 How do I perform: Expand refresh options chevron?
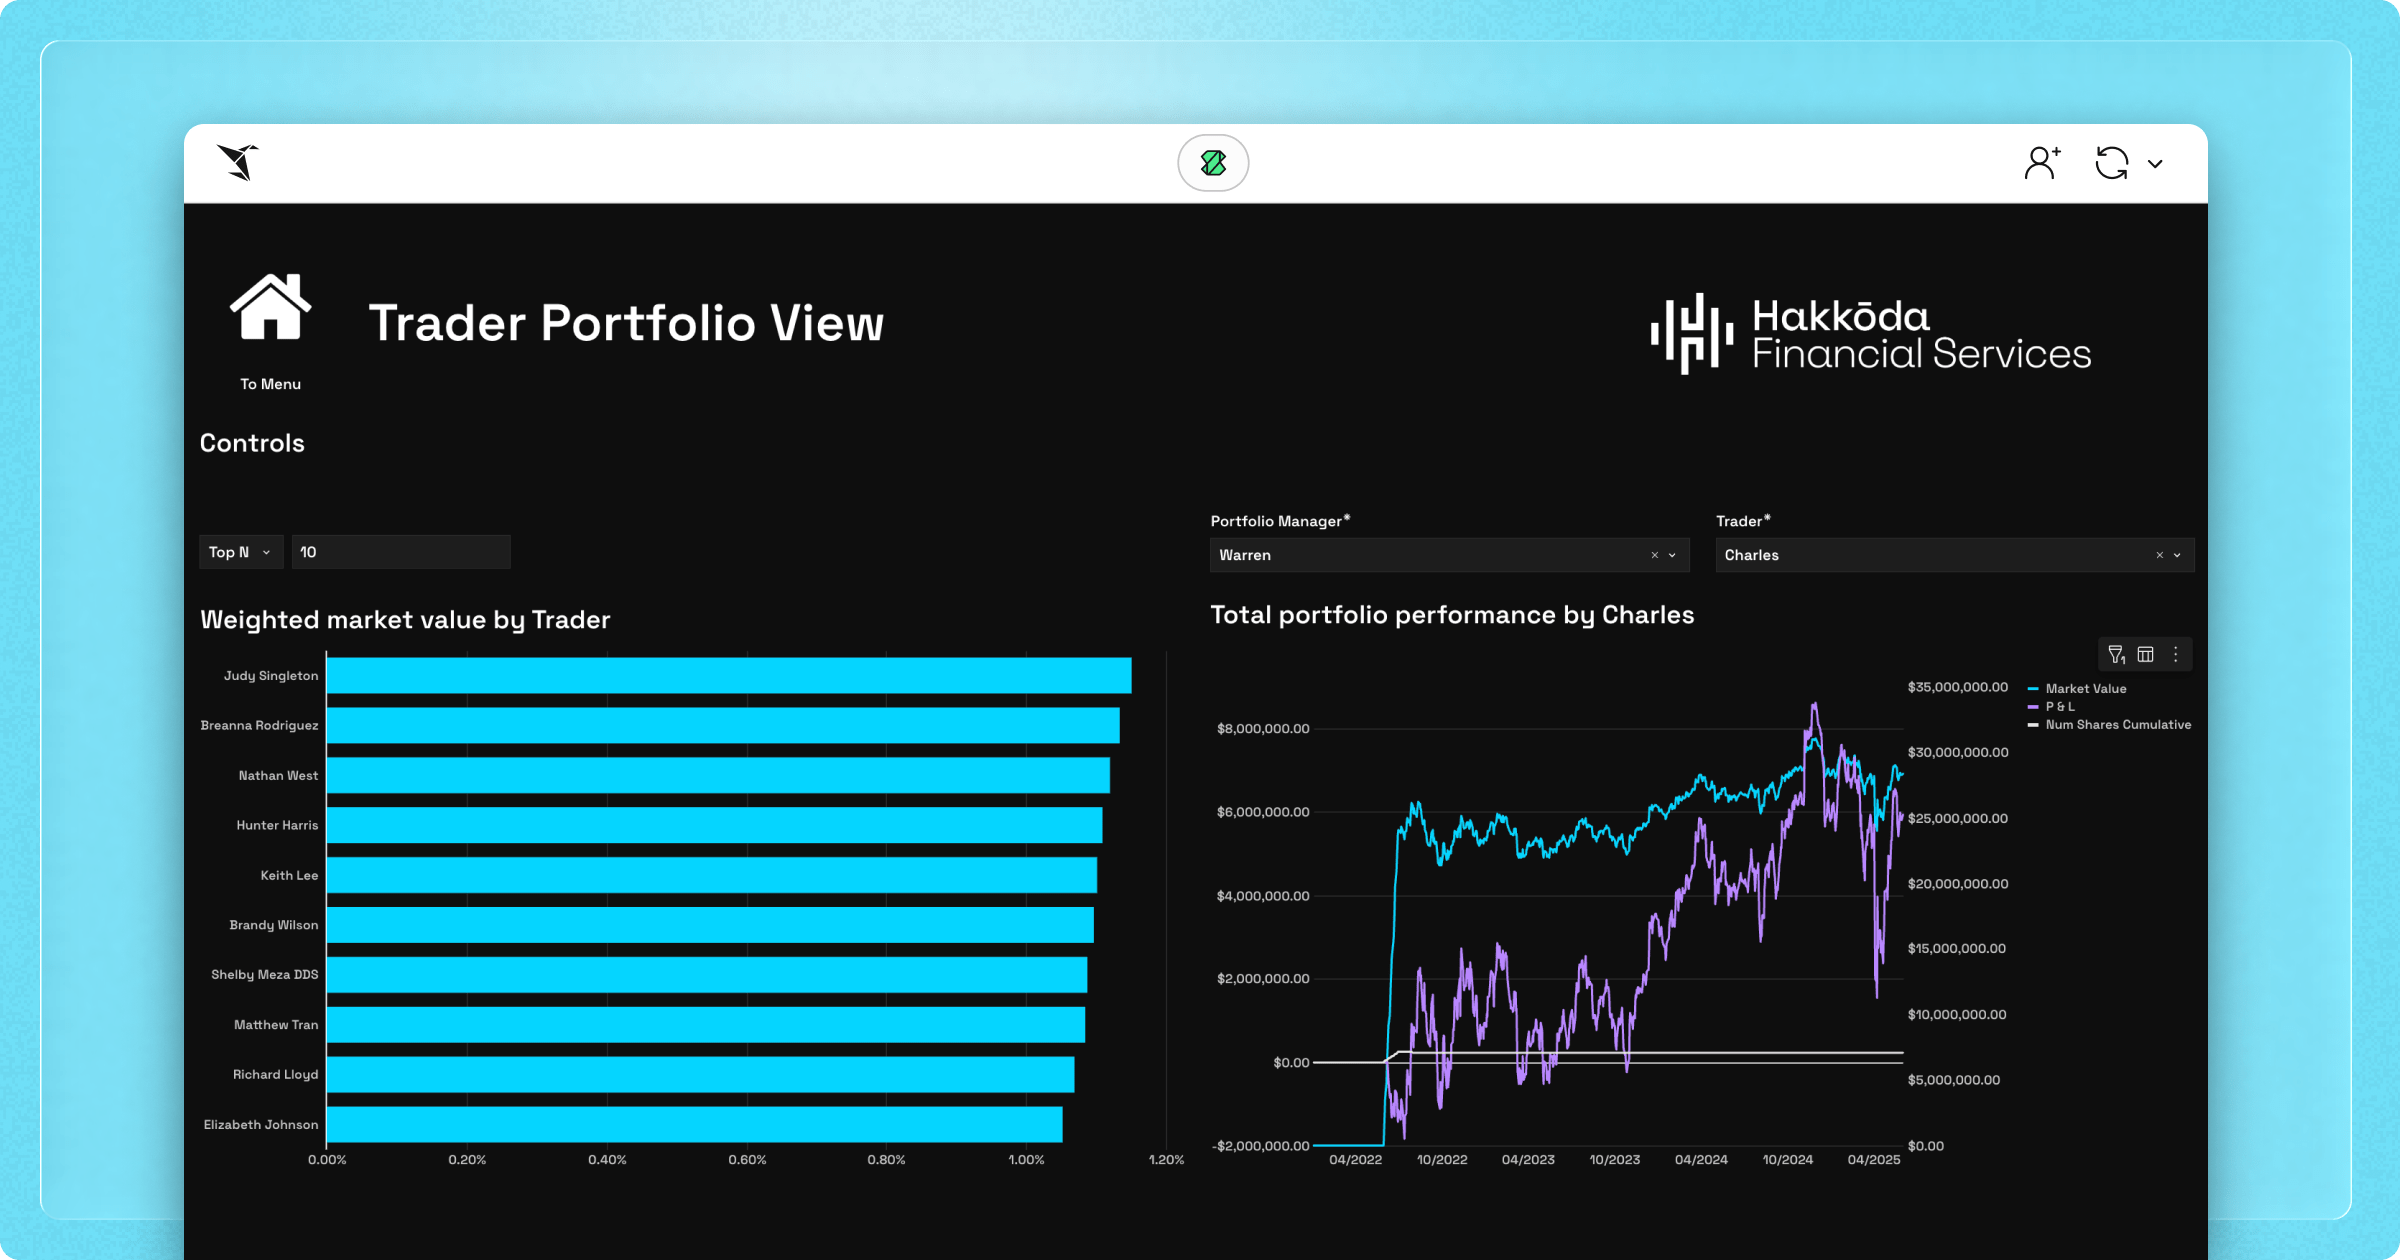tap(2156, 164)
